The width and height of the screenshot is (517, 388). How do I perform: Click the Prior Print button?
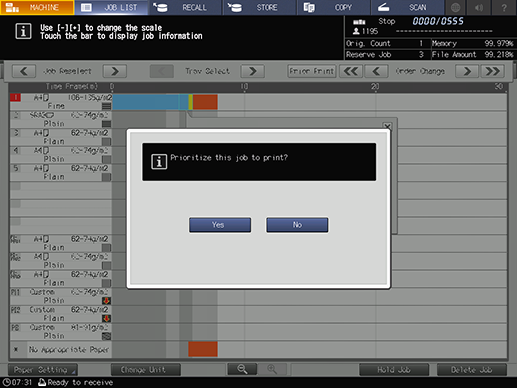[312, 71]
